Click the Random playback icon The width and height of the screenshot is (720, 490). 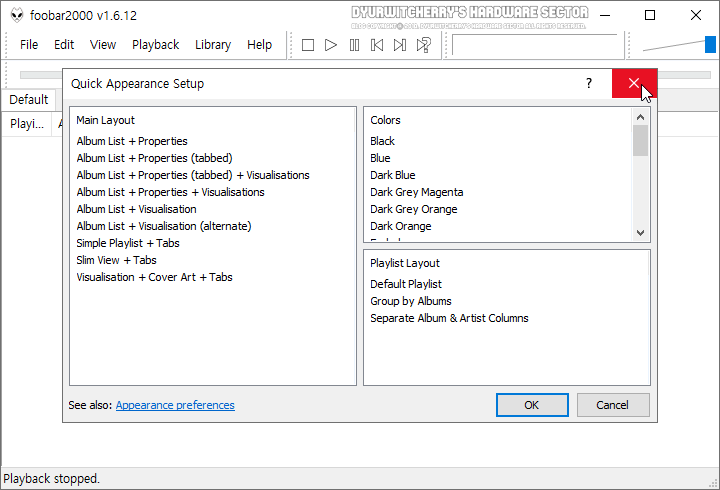(x=423, y=45)
